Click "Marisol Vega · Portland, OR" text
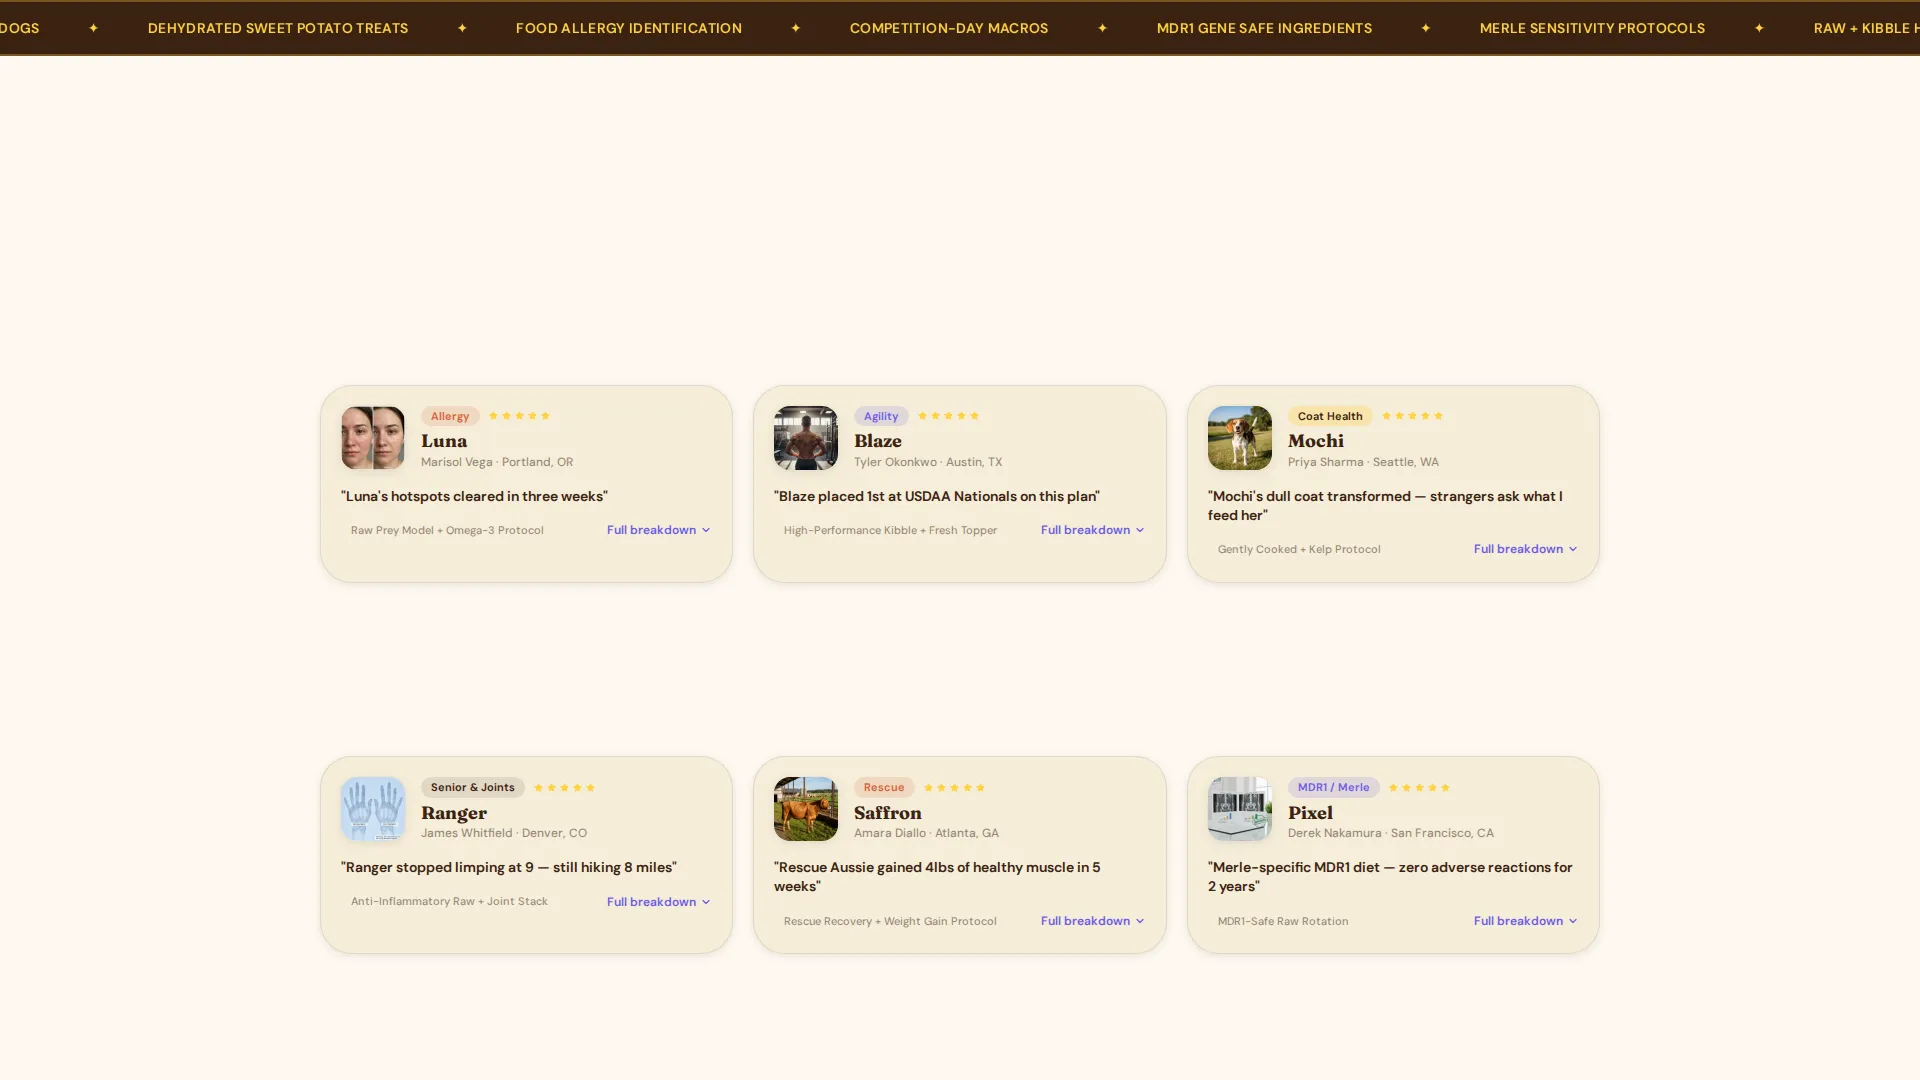This screenshot has width=1920, height=1080. 497,462
